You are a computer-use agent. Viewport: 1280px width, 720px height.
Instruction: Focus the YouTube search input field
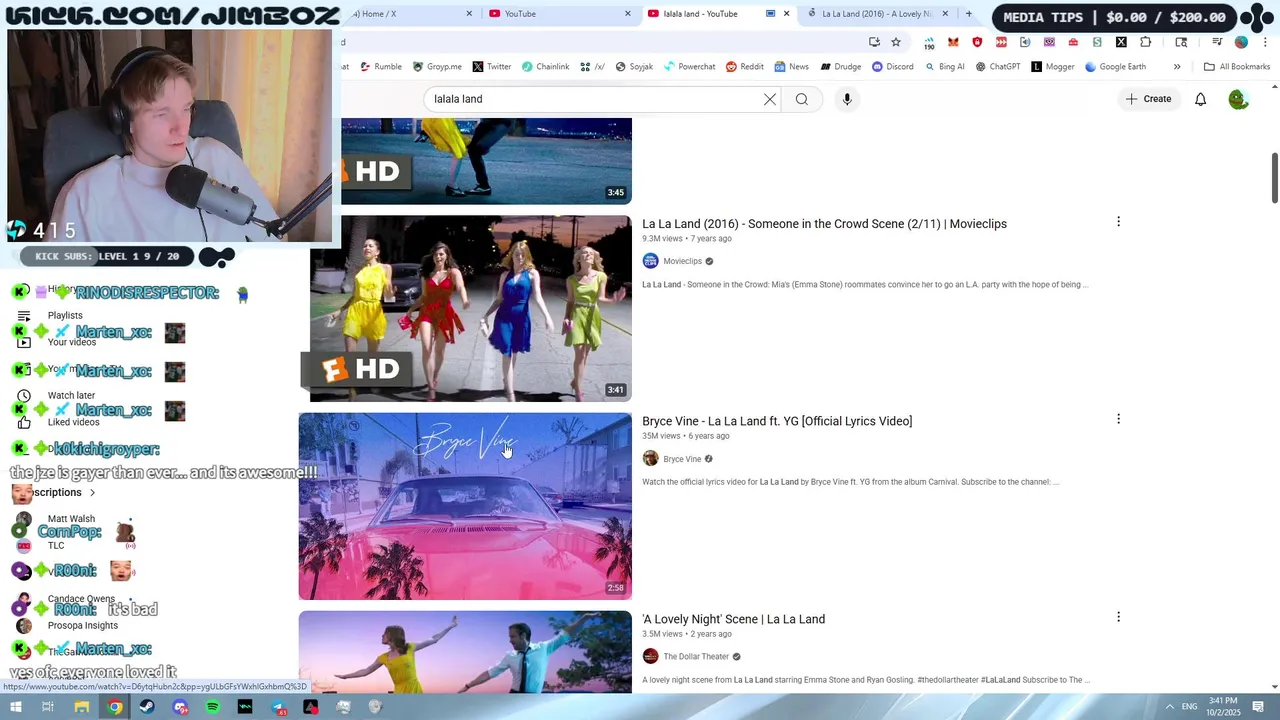(x=590, y=99)
